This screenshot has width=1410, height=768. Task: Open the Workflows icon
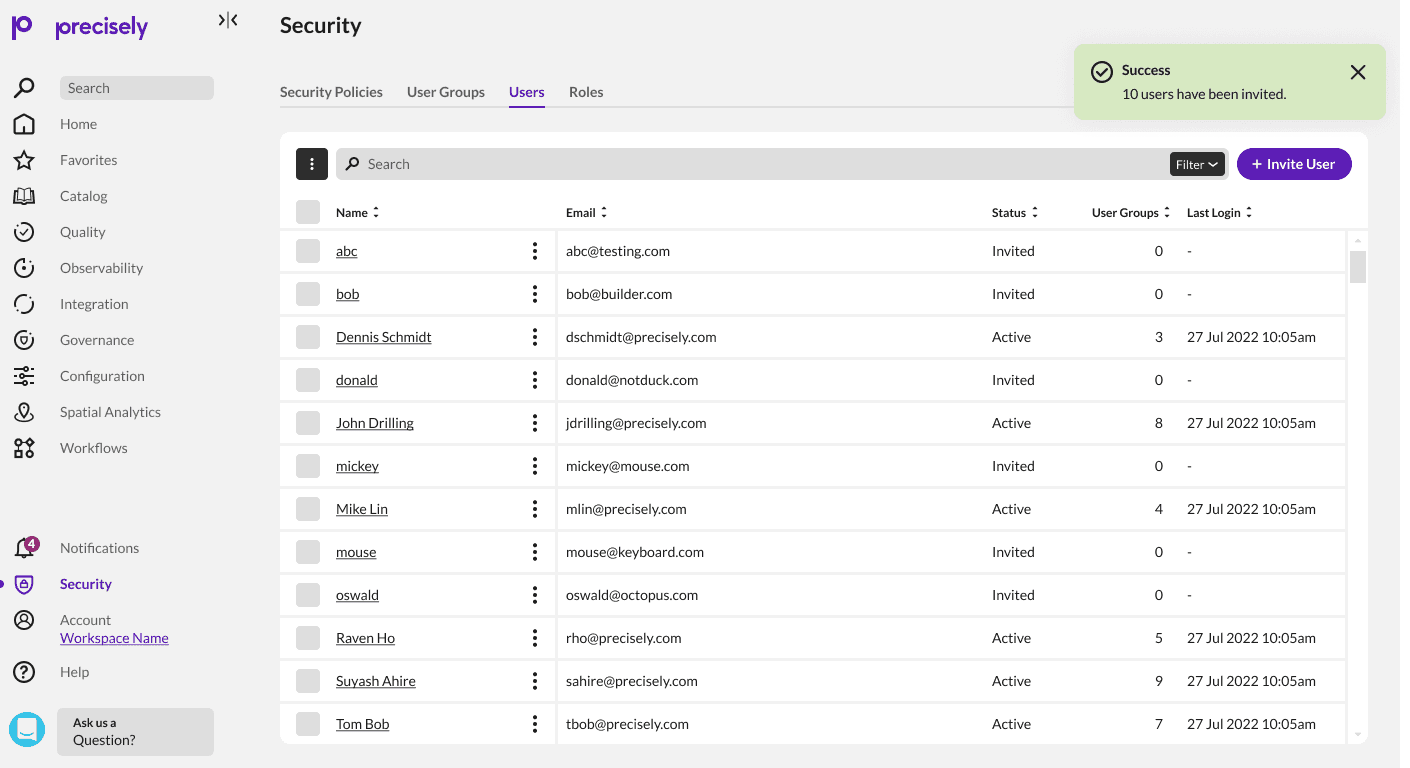pos(24,448)
